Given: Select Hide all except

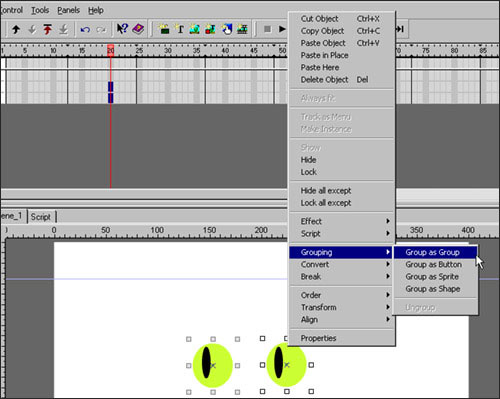Looking at the screenshot, I should [342, 191].
